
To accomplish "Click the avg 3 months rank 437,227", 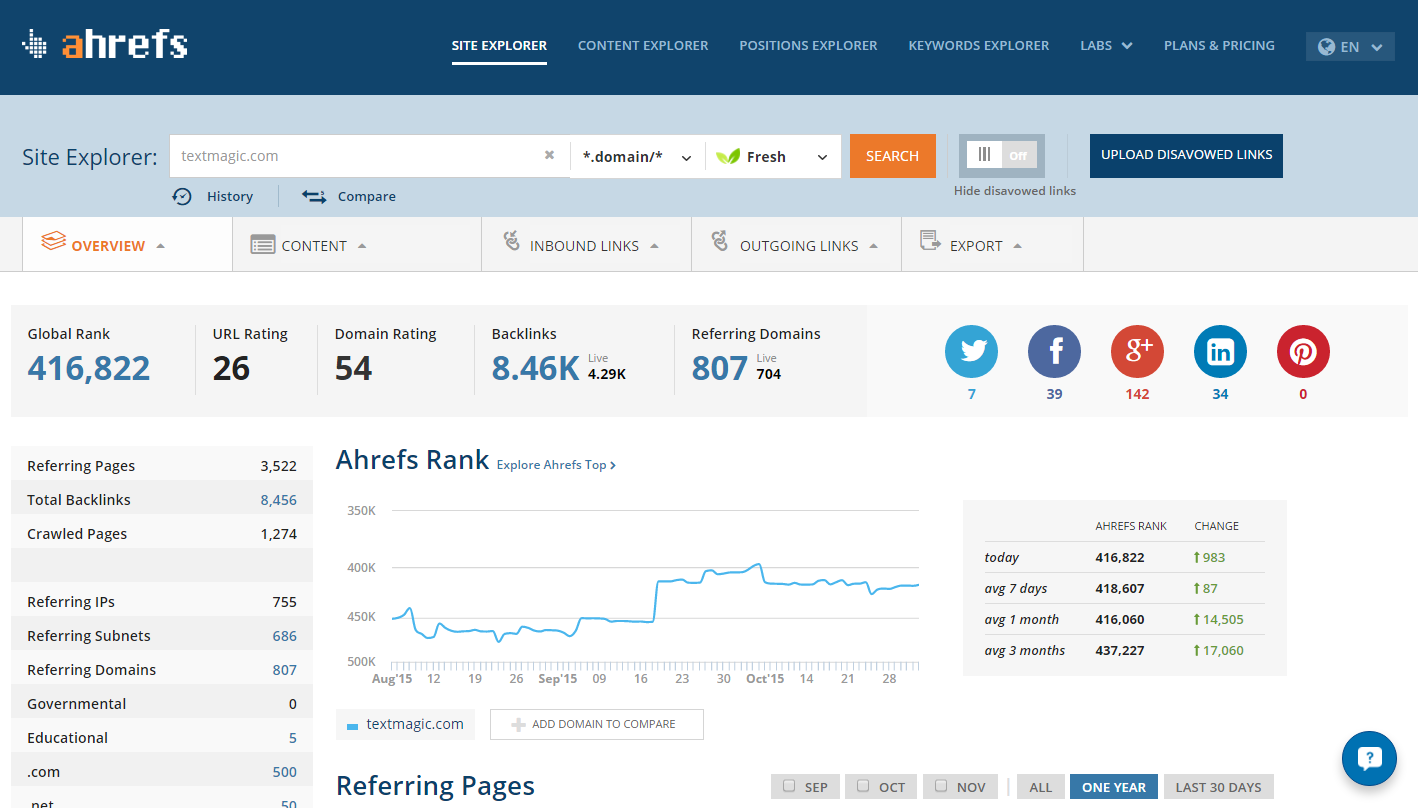I will (1120, 650).
